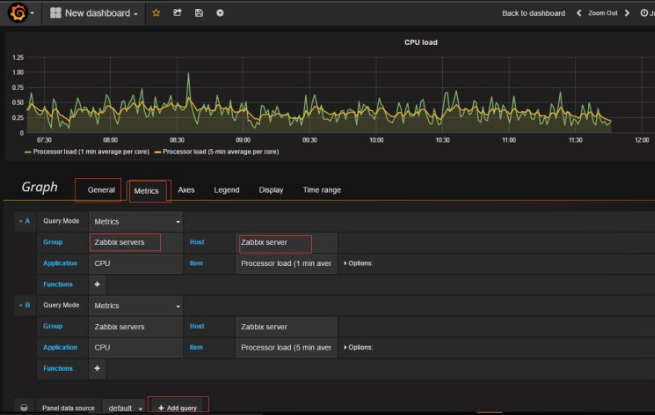Open the New dashboard picker dropdown
Image resolution: width=655 pixels, height=415 pixels.
(x=94, y=13)
